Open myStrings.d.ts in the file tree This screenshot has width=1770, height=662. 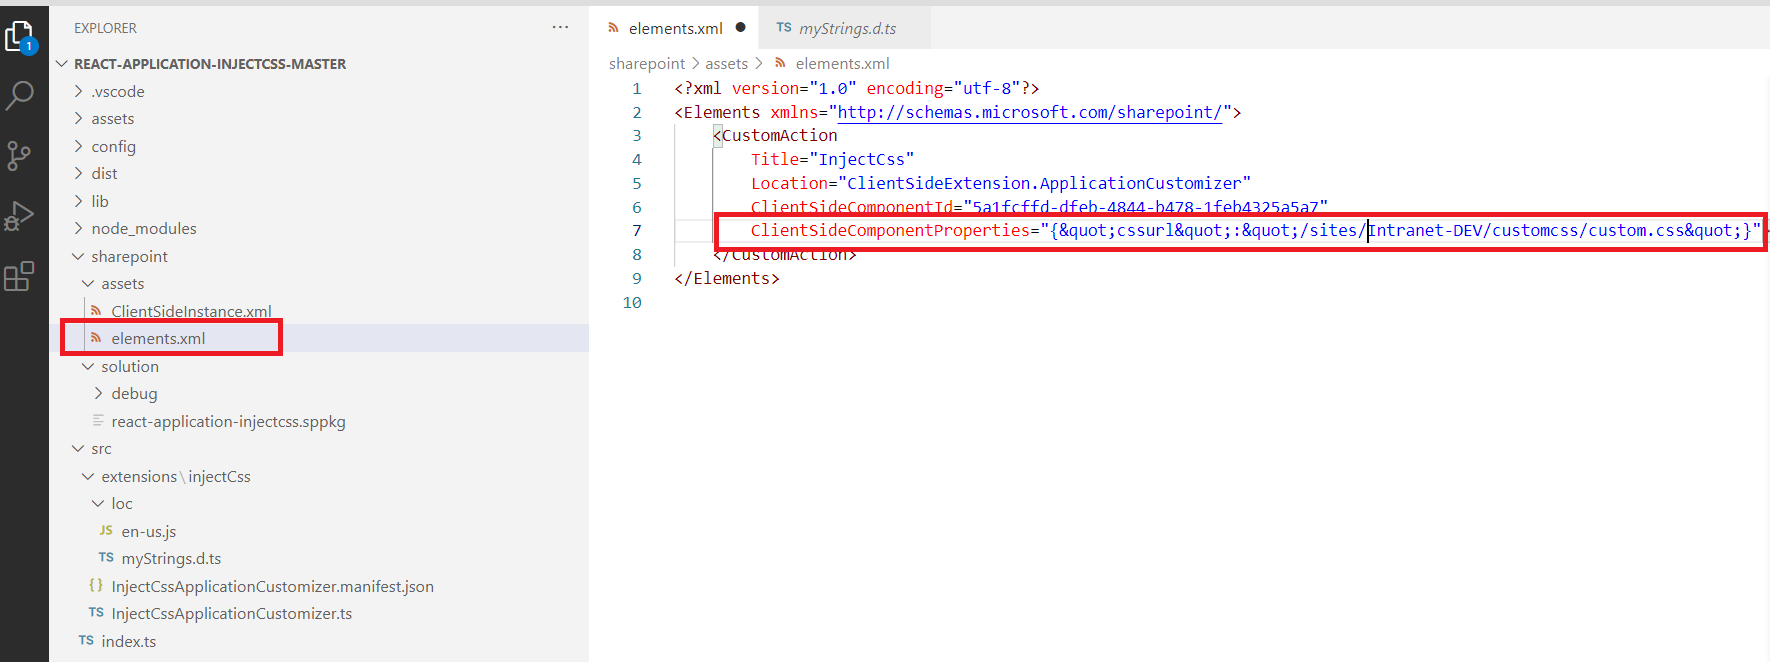pyautogui.click(x=171, y=559)
